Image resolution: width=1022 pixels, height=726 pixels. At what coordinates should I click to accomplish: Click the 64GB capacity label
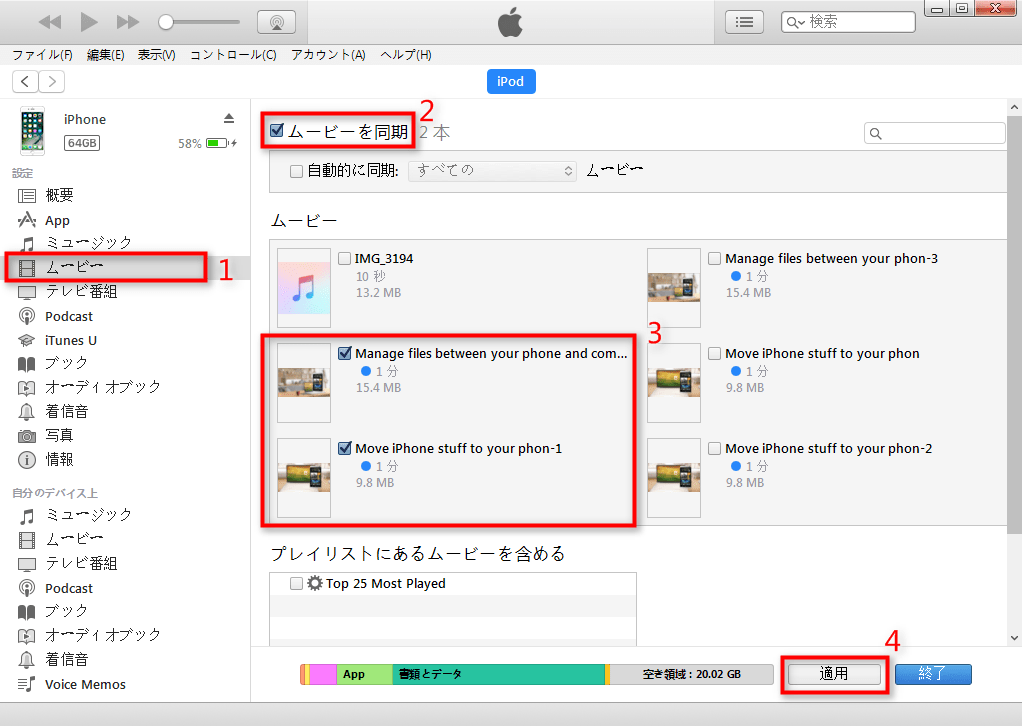click(82, 143)
